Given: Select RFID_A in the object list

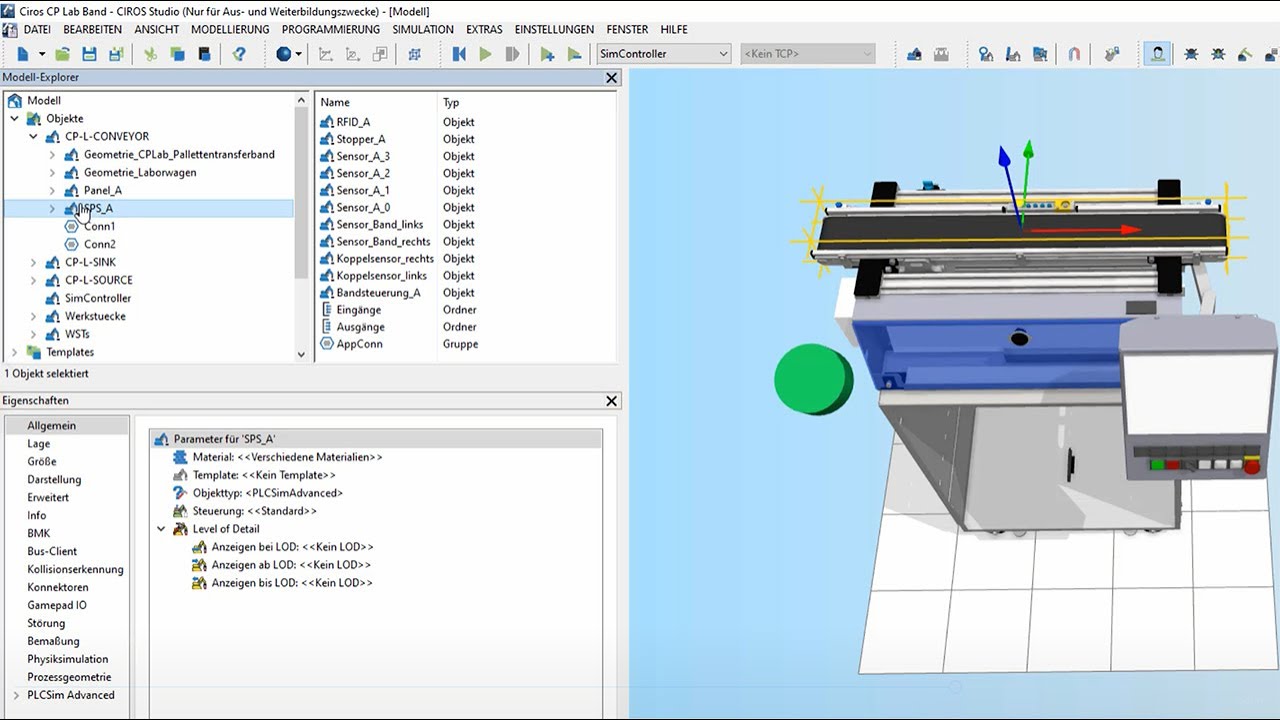Looking at the screenshot, I should [x=353, y=122].
